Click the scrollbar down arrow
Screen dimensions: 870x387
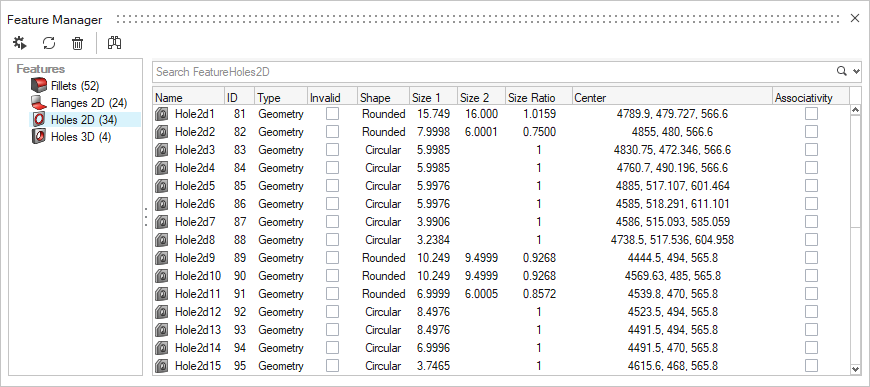click(x=855, y=369)
